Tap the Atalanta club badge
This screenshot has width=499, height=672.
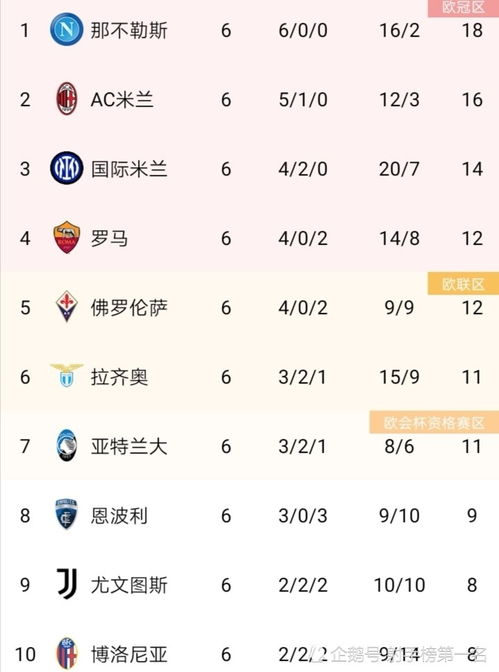pyautogui.click(x=66, y=445)
